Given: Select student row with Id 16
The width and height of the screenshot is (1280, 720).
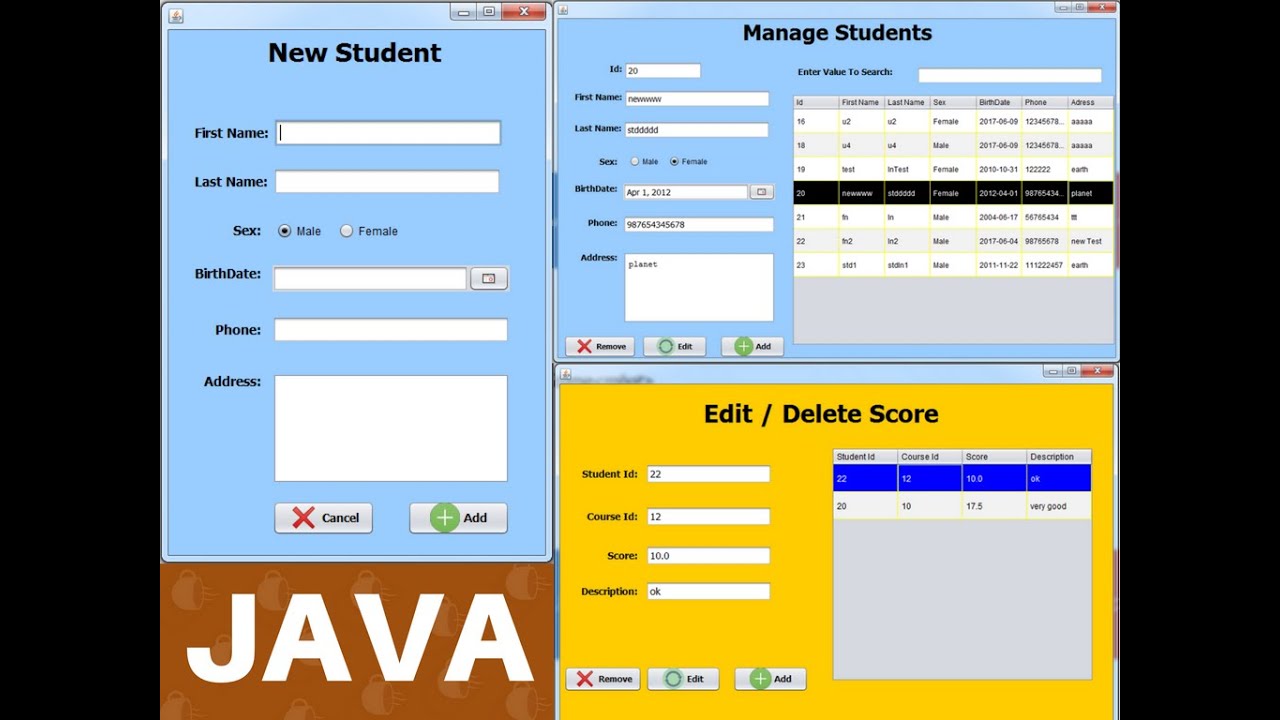Looking at the screenshot, I should 953,121.
